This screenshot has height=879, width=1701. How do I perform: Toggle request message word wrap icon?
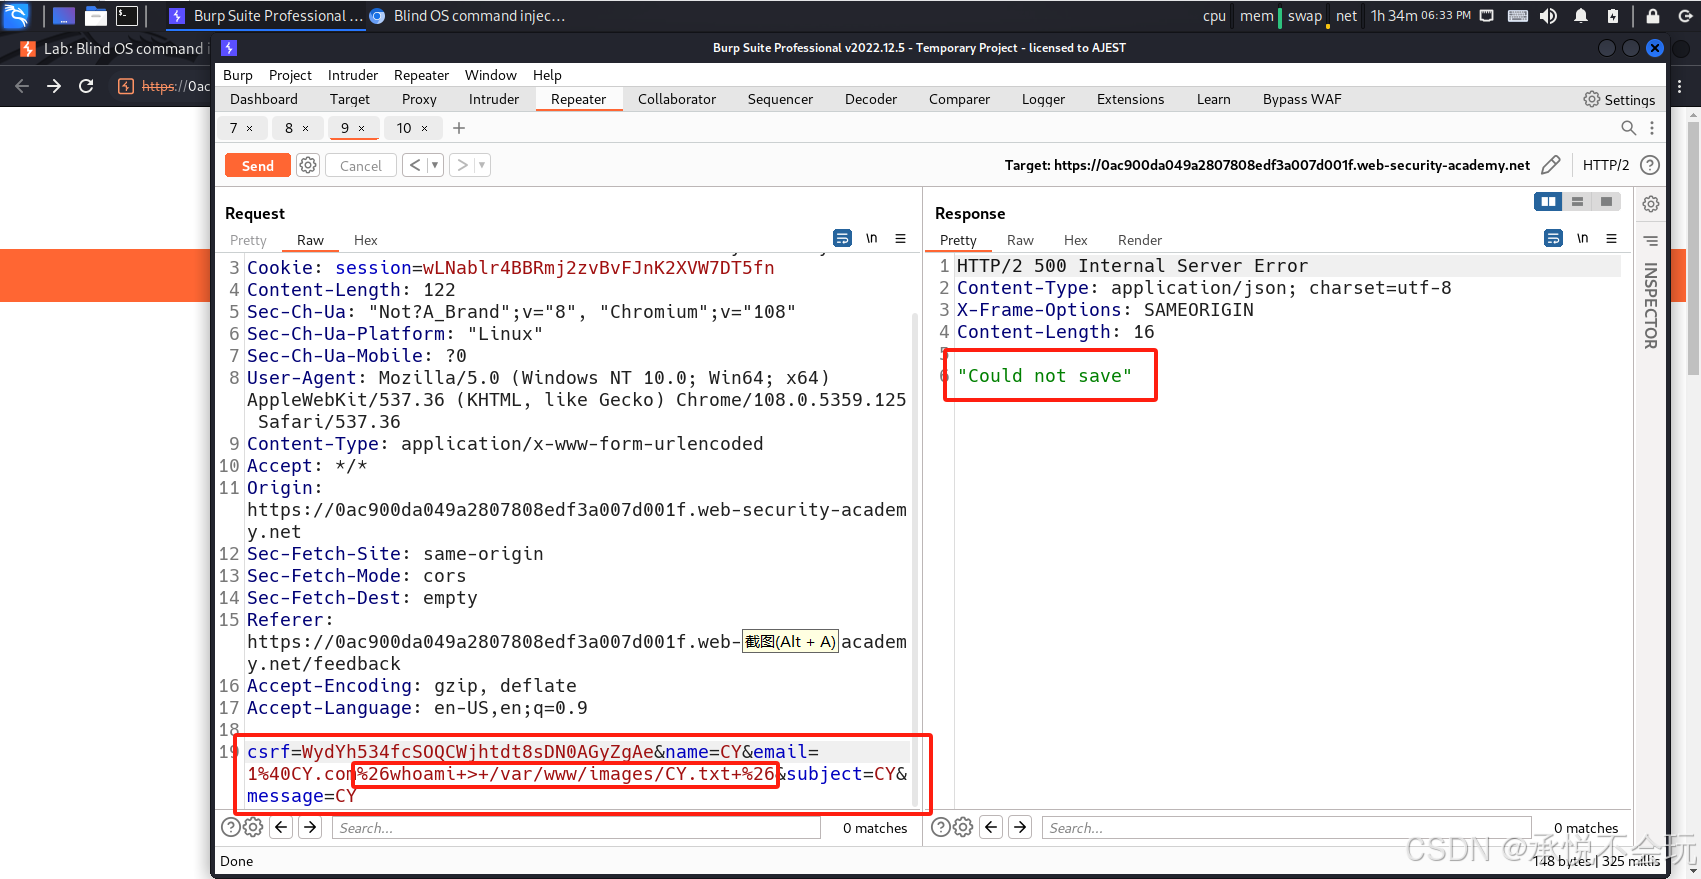click(x=842, y=238)
